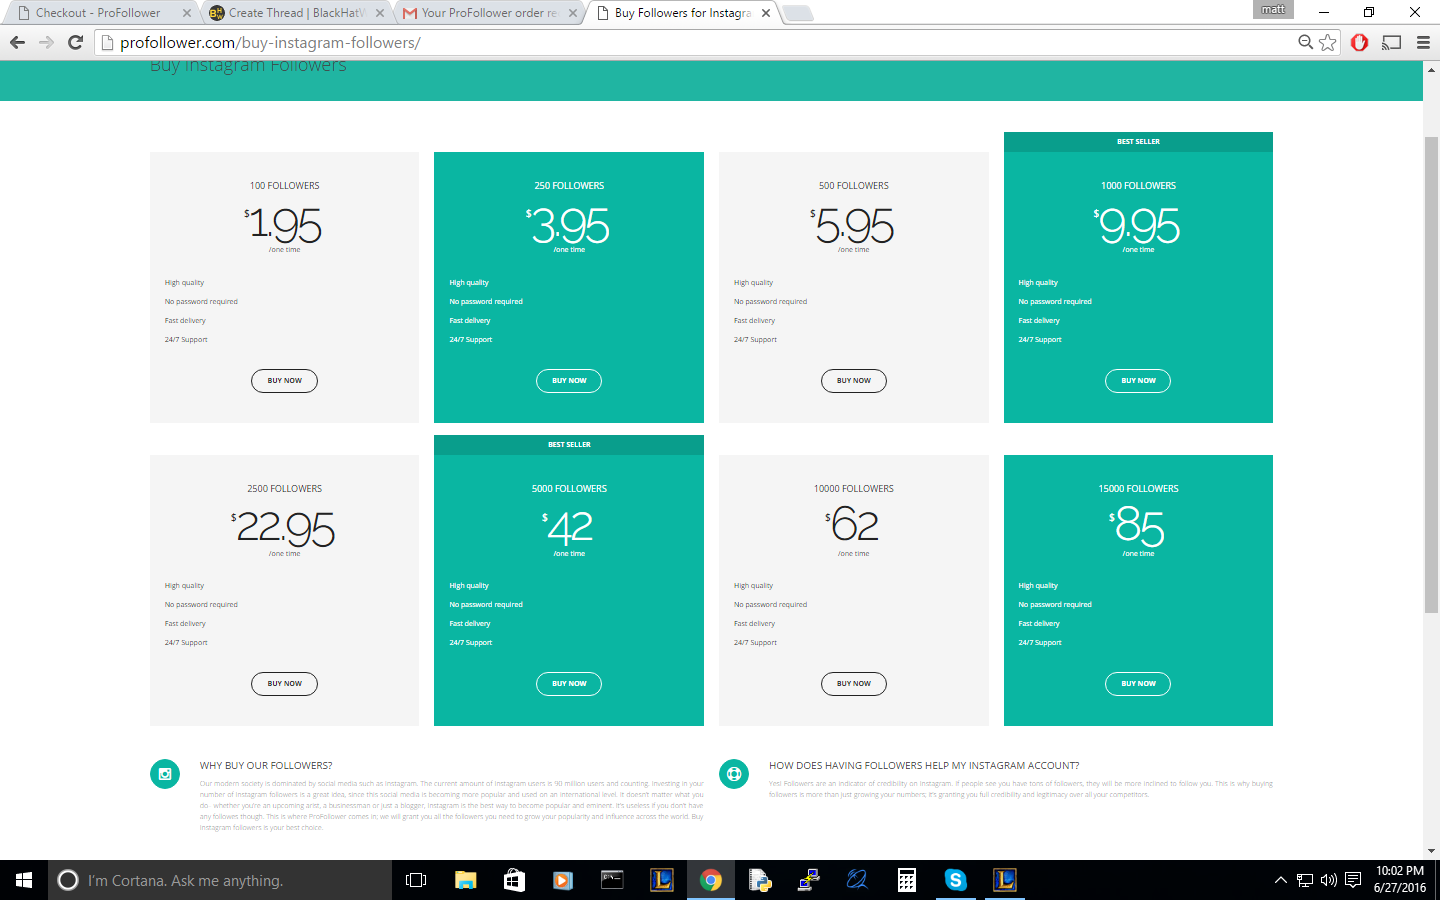The image size is (1440, 900).
Task: Click the scrollbar up arrow
Action: click(x=1431, y=68)
